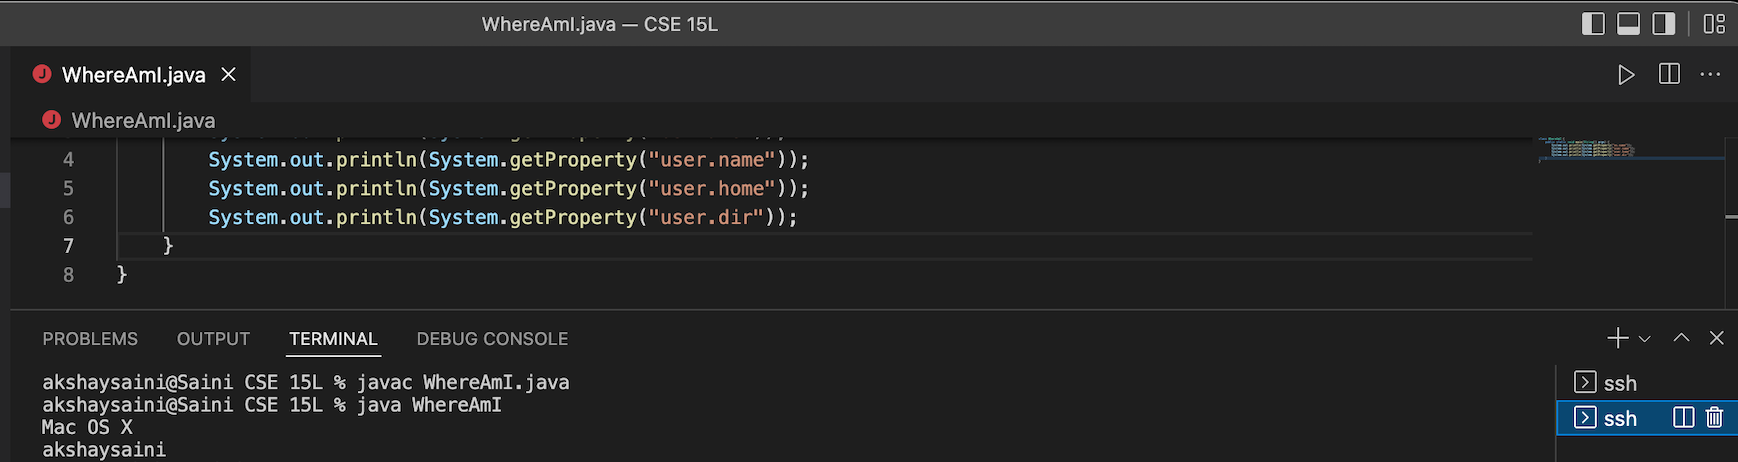Split the selected ssh terminal
The image size is (1738, 462).
(x=1684, y=417)
